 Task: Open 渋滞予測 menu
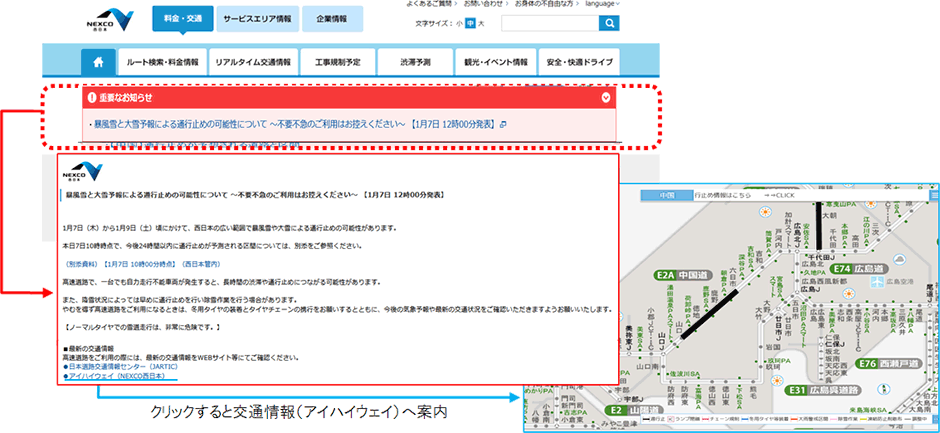pyautogui.click(x=416, y=62)
